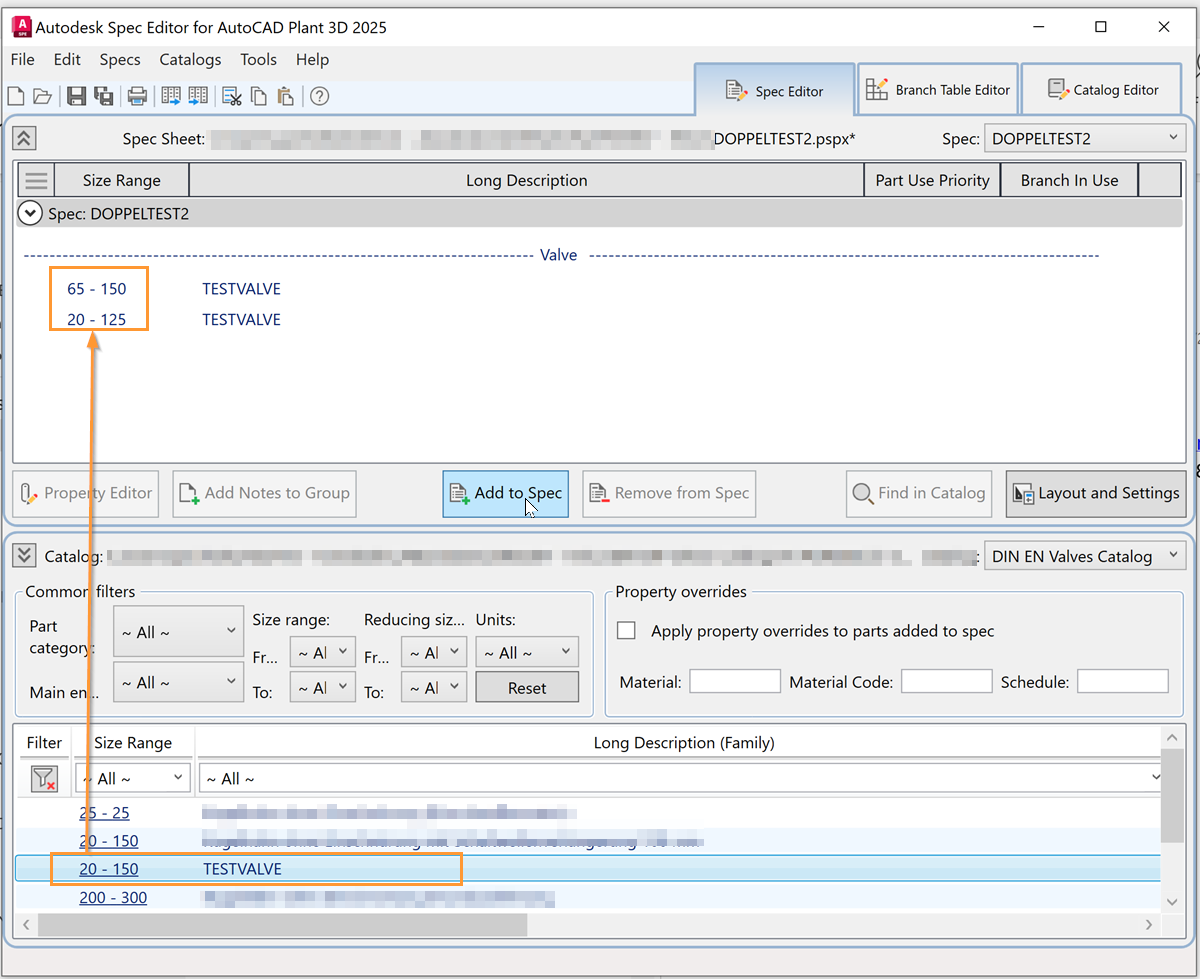Click the New spec file icon
This screenshot has width=1200, height=979.
[16, 96]
